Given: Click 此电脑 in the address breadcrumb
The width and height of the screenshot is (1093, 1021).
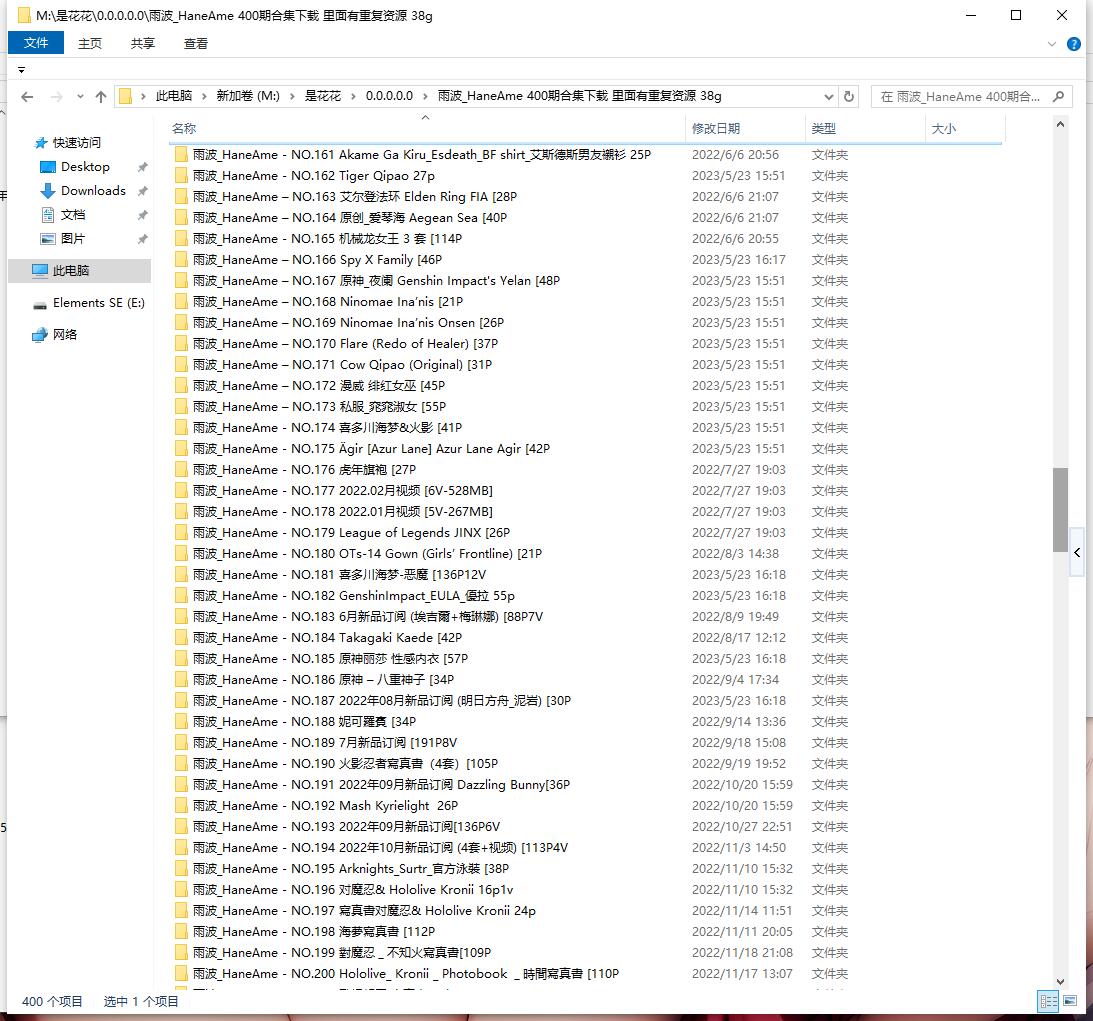Looking at the screenshot, I should 174,96.
